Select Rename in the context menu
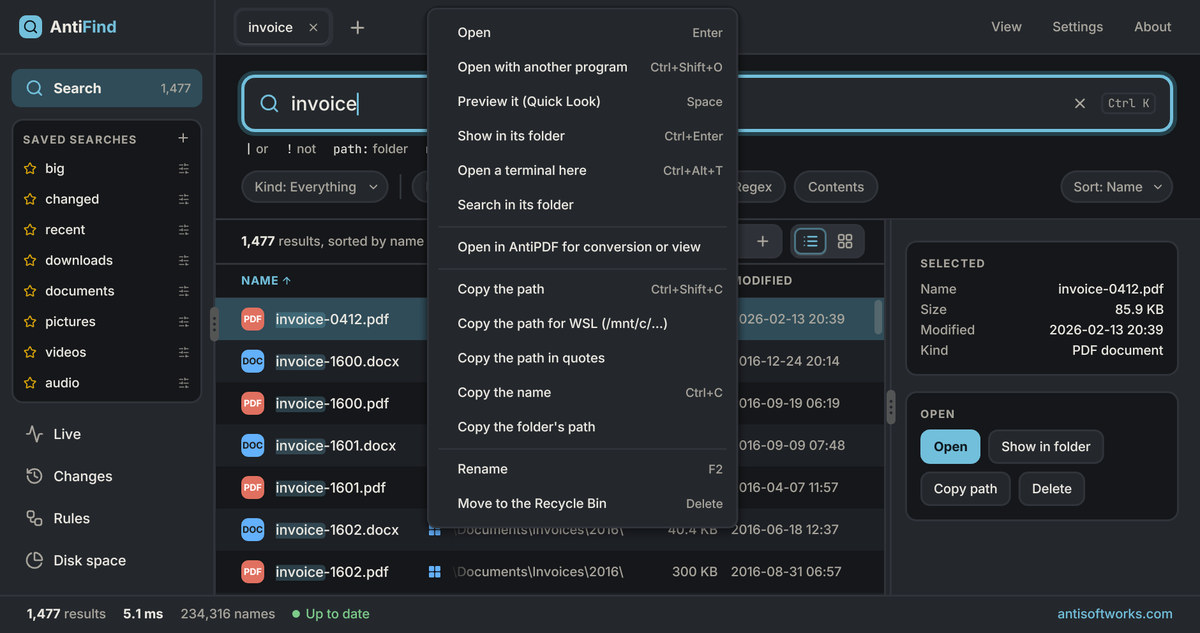 point(582,469)
